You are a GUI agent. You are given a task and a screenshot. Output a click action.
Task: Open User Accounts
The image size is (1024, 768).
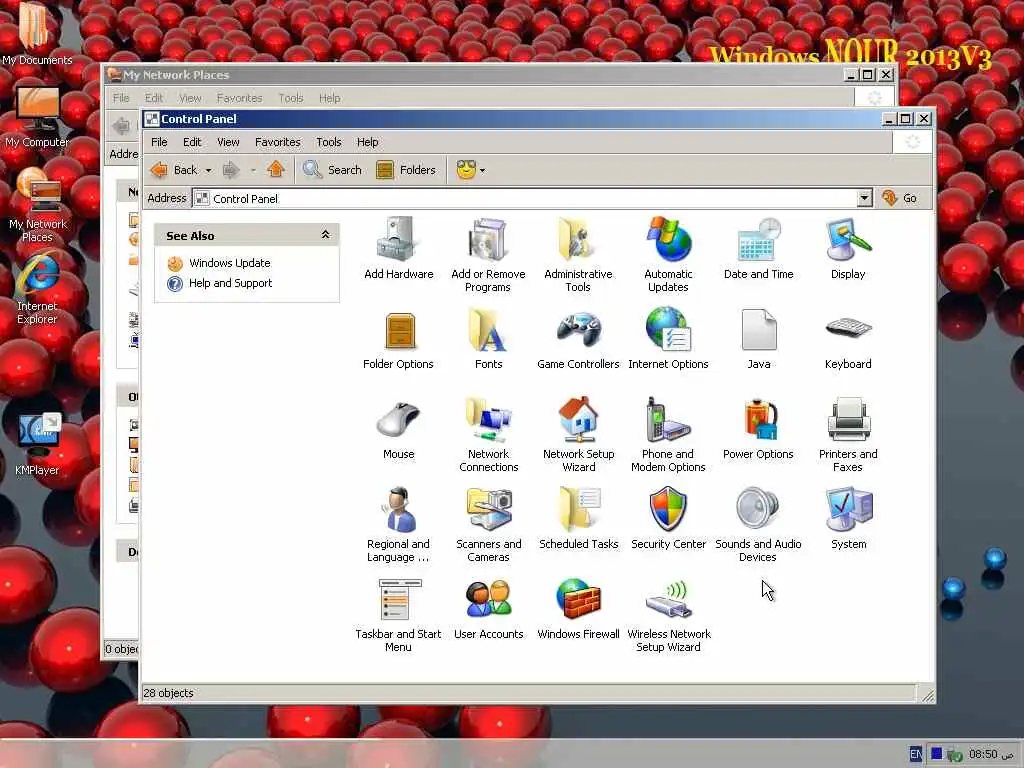pyautogui.click(x=488, y=609)
